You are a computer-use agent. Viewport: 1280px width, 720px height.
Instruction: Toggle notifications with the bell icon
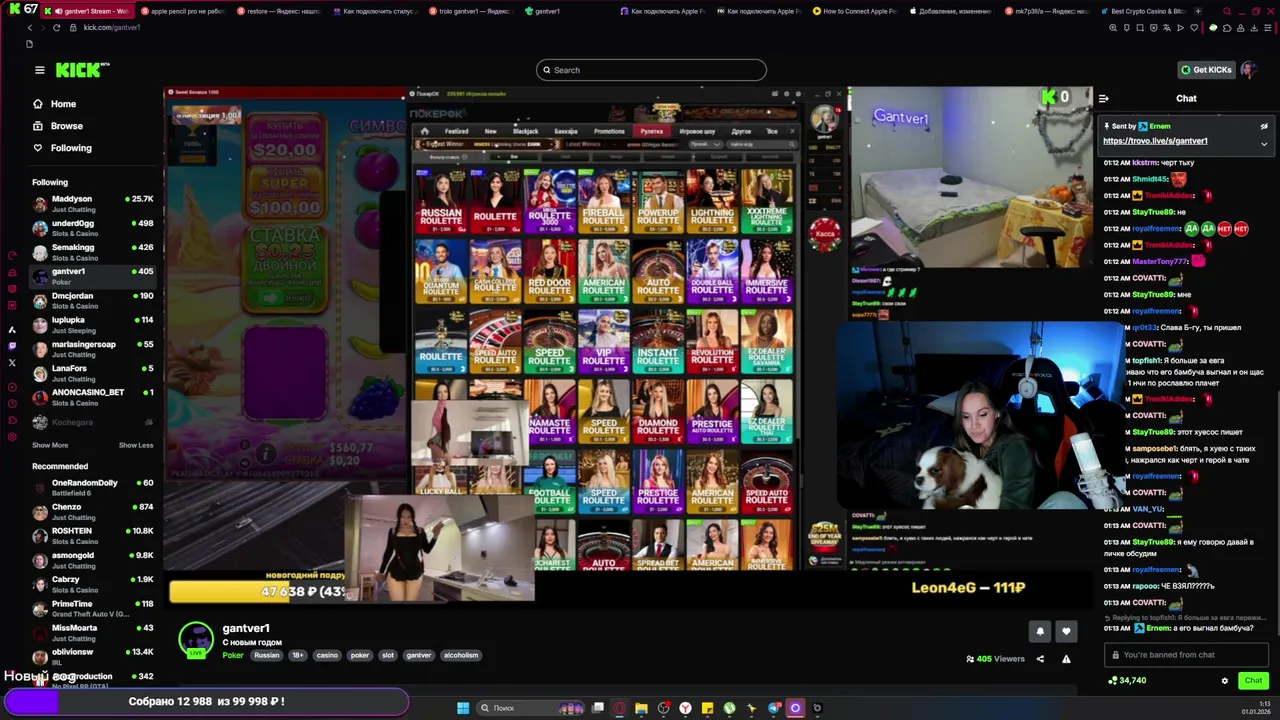pos(1040,631)
